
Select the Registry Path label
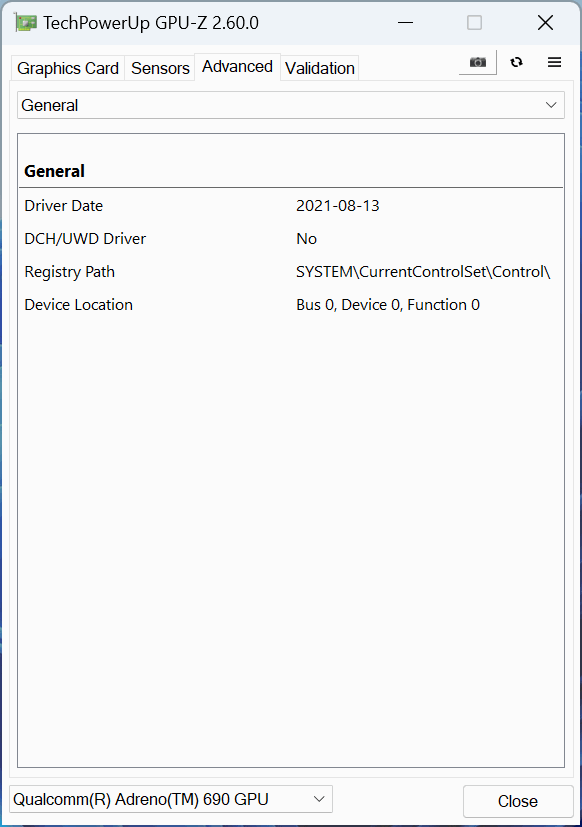(70, 272)
